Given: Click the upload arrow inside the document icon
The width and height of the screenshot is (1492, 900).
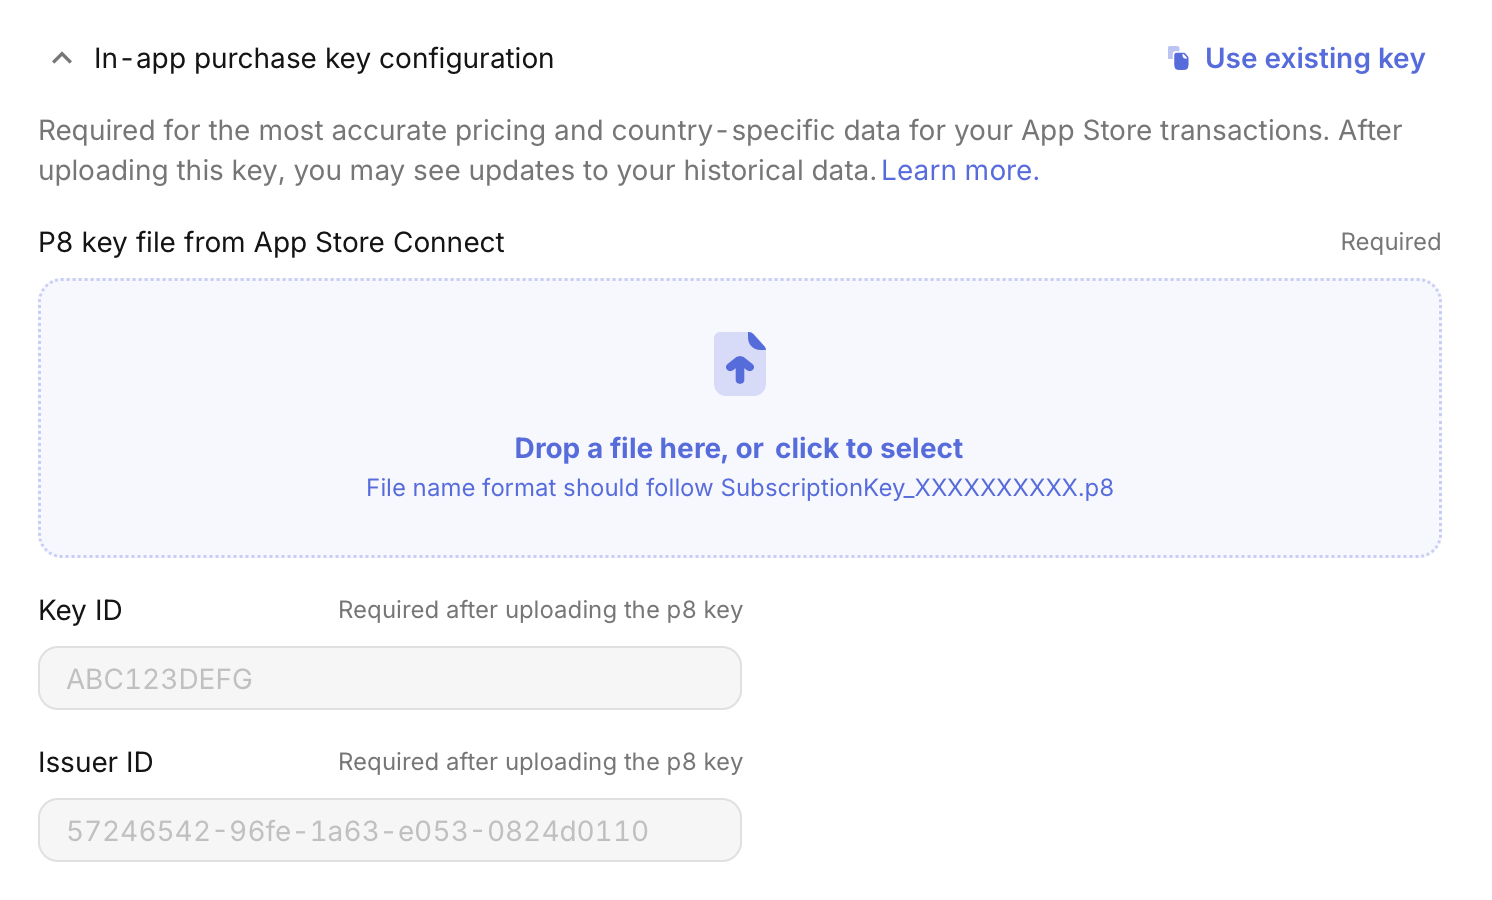Looking at the screenshot, I should tap(740, 368).
